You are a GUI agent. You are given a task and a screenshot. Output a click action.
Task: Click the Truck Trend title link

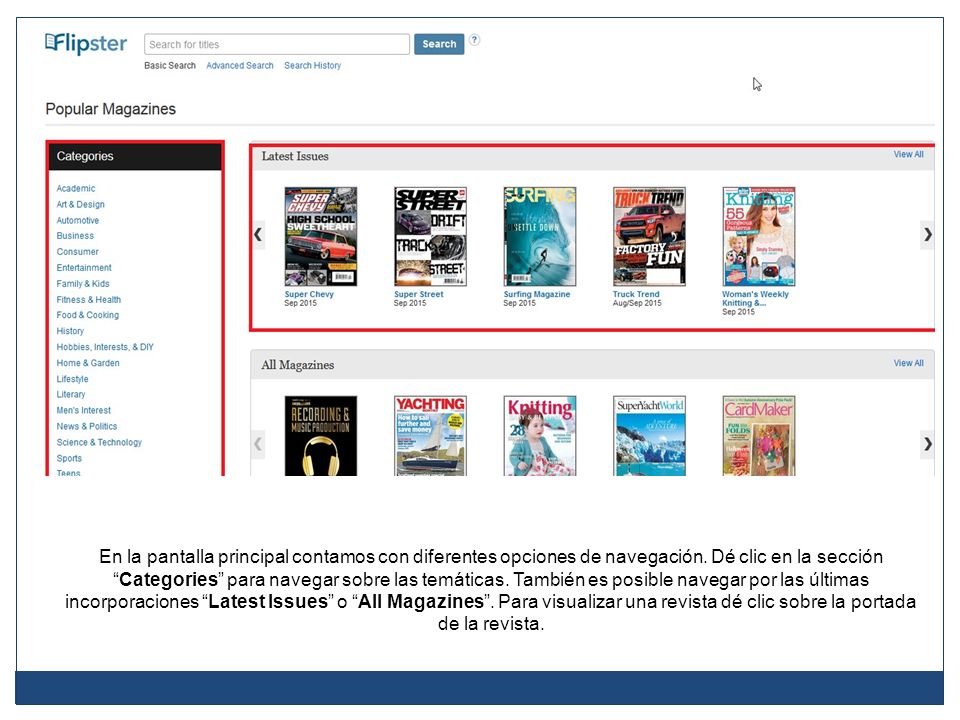[636, 294]
